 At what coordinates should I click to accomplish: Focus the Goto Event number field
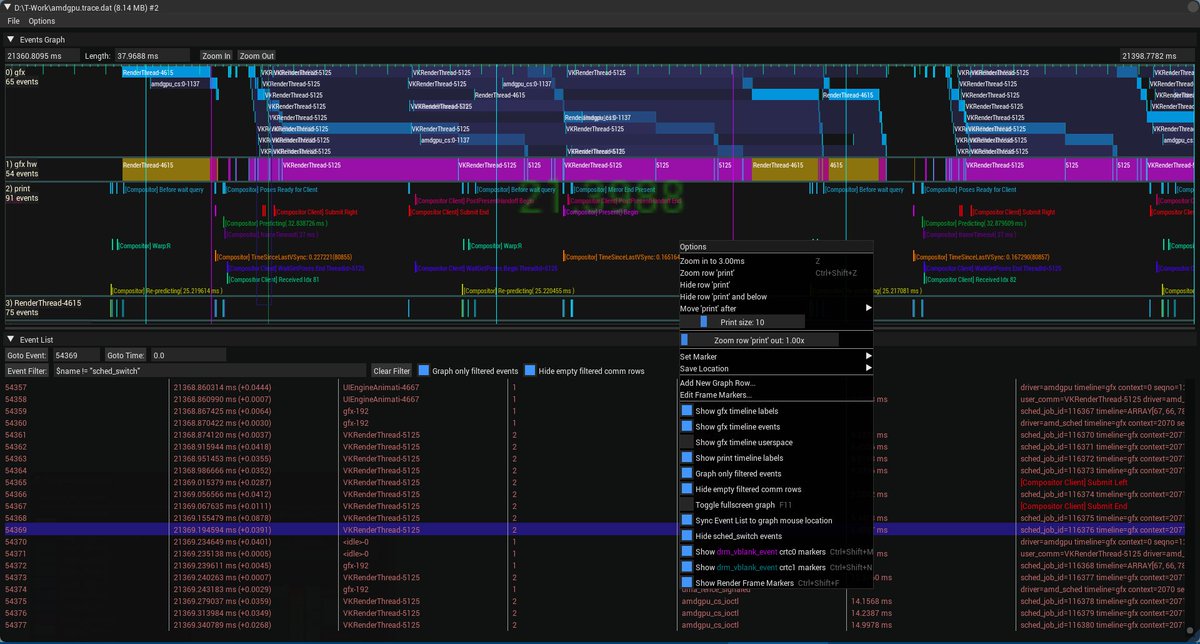click(x=76, y=355)
